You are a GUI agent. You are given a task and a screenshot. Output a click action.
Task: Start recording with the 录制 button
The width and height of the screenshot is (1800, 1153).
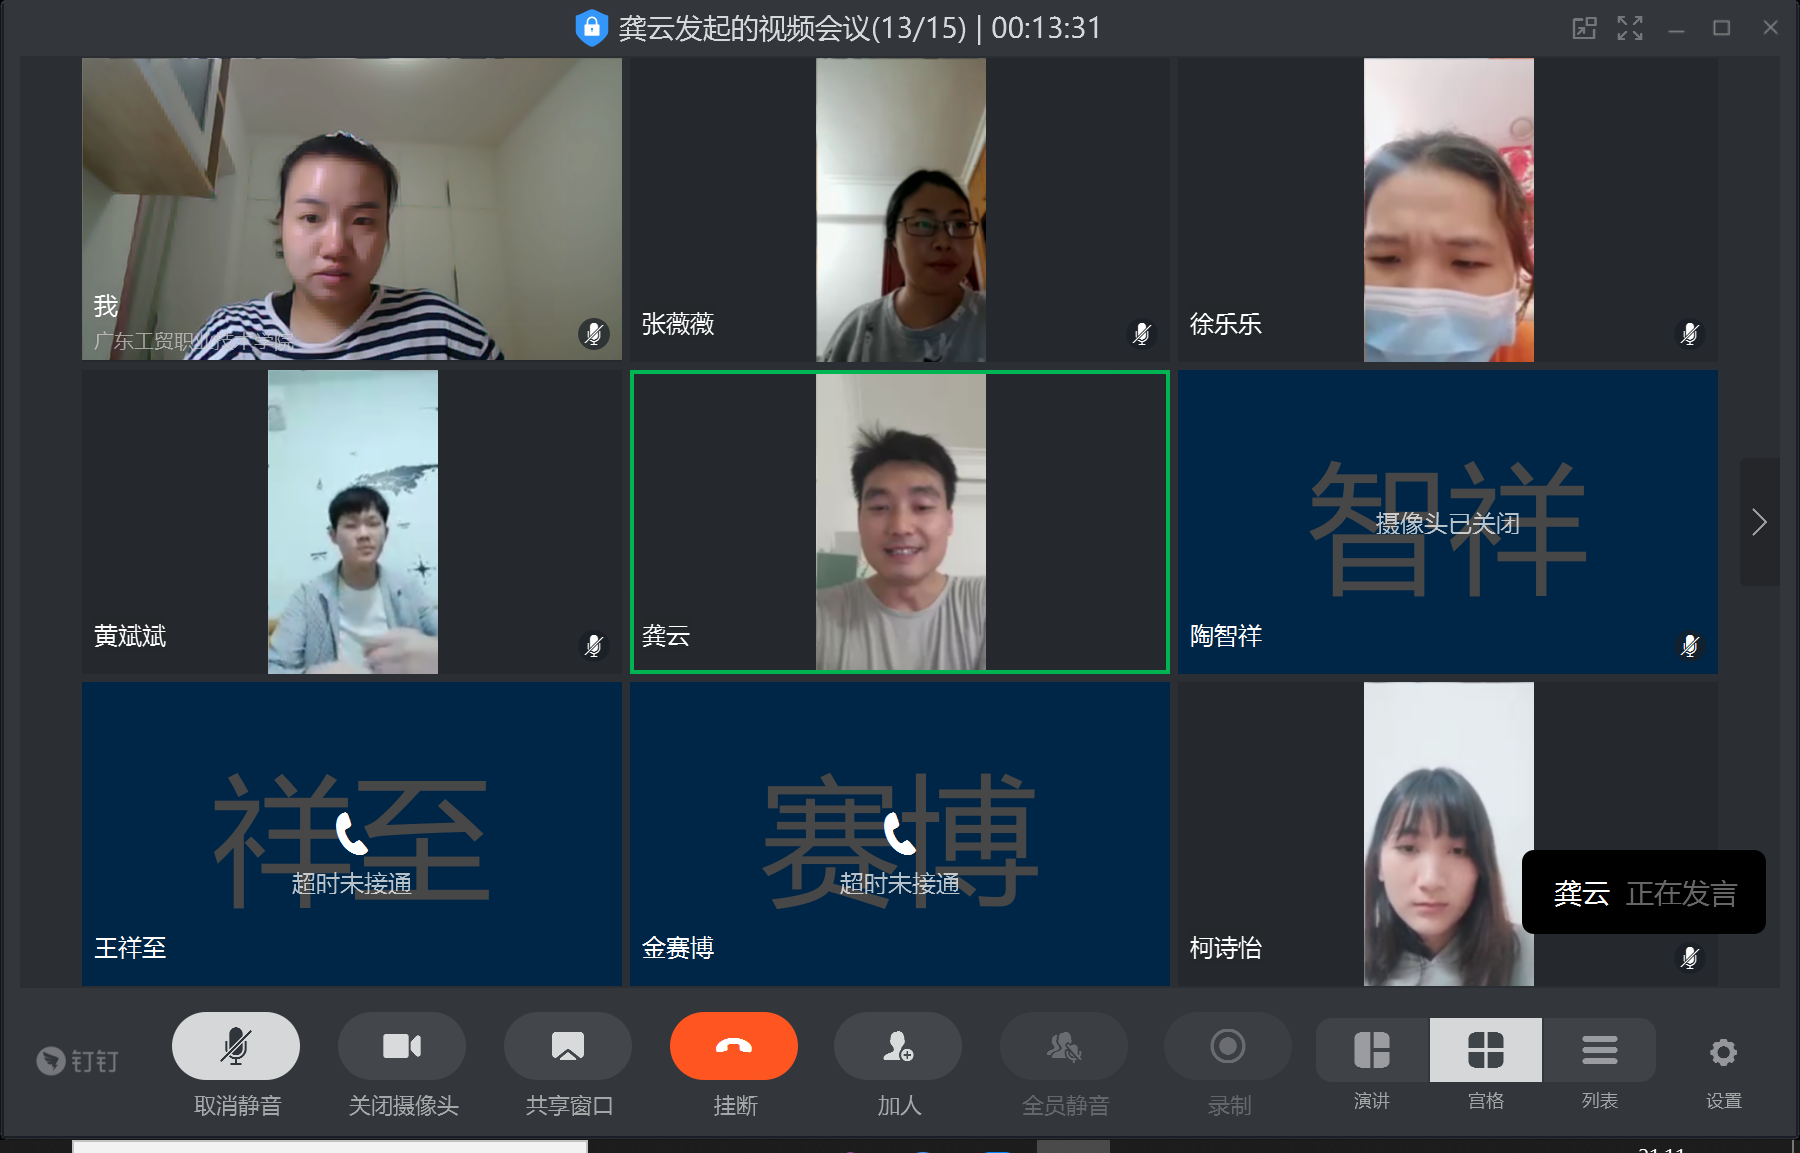click(1228, 1046)
